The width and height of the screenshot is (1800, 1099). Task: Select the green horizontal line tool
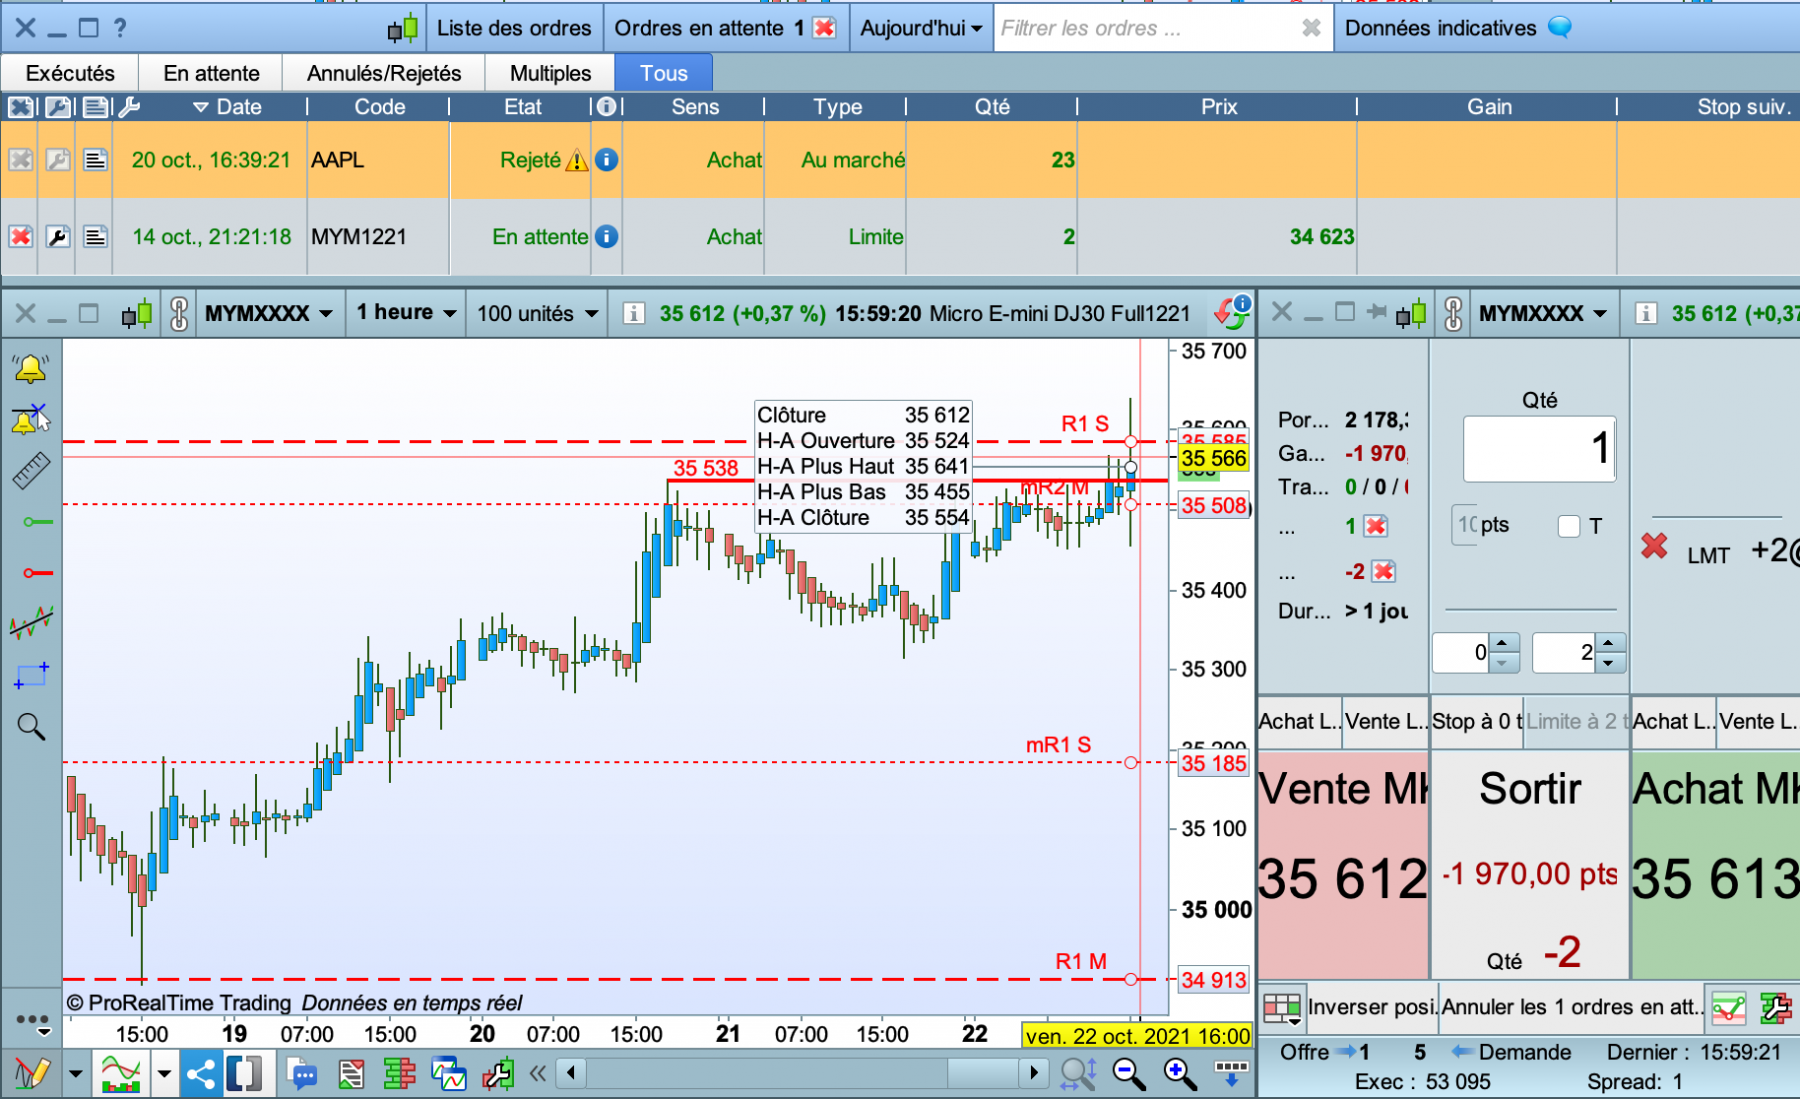pyautogui.click(x=37, y=521)
